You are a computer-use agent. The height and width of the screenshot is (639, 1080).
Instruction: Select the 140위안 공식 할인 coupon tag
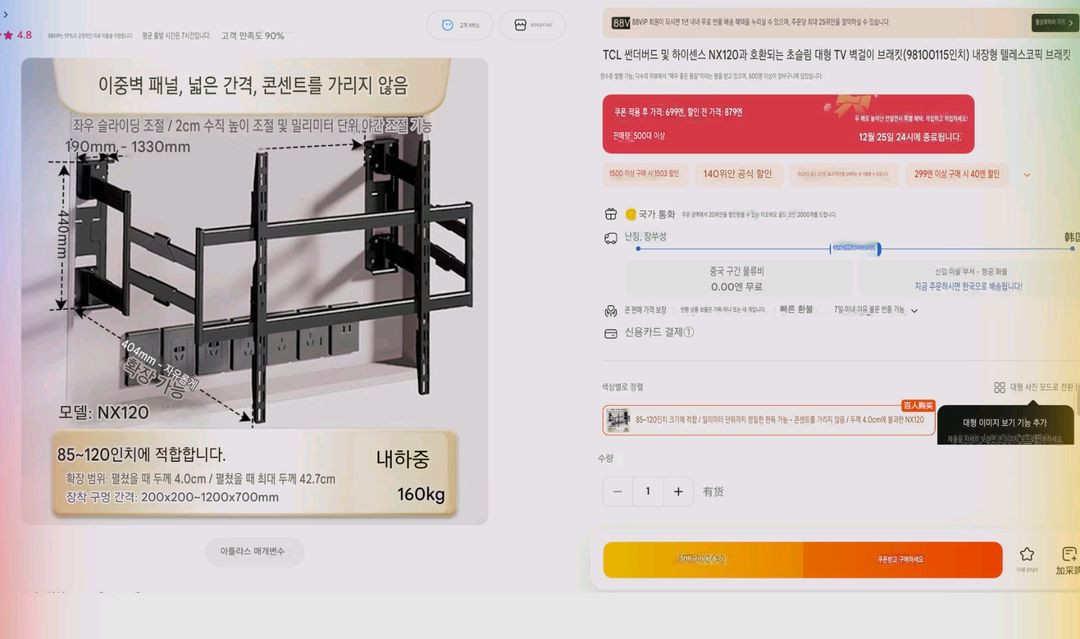[x=738, y=174]
